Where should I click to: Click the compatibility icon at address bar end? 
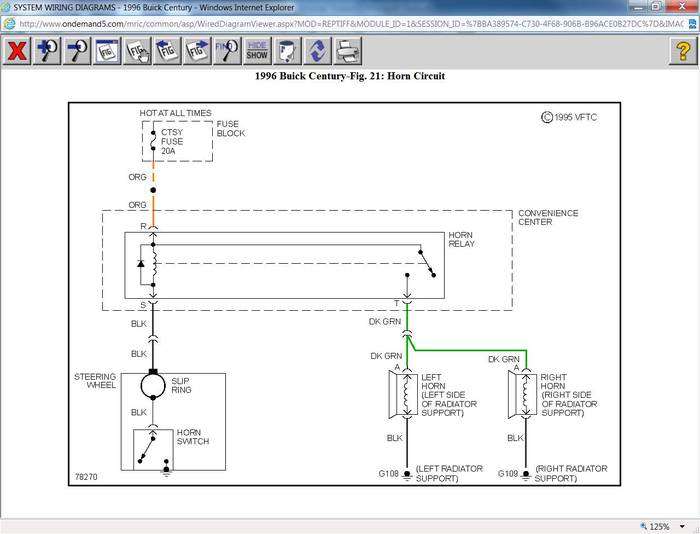coord(692,24)
